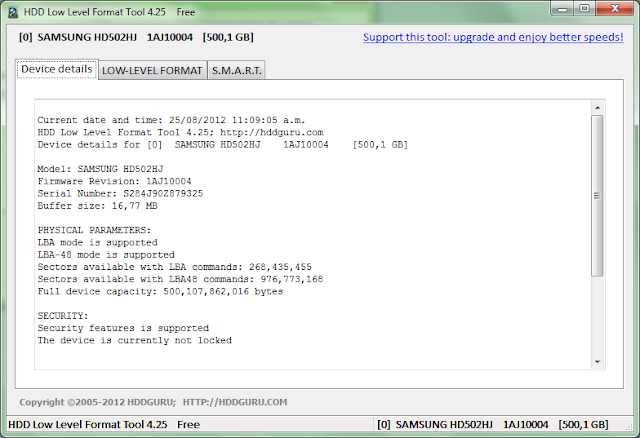
Task: Close the HDD Low Level Format Tool window
Action: 615,9
